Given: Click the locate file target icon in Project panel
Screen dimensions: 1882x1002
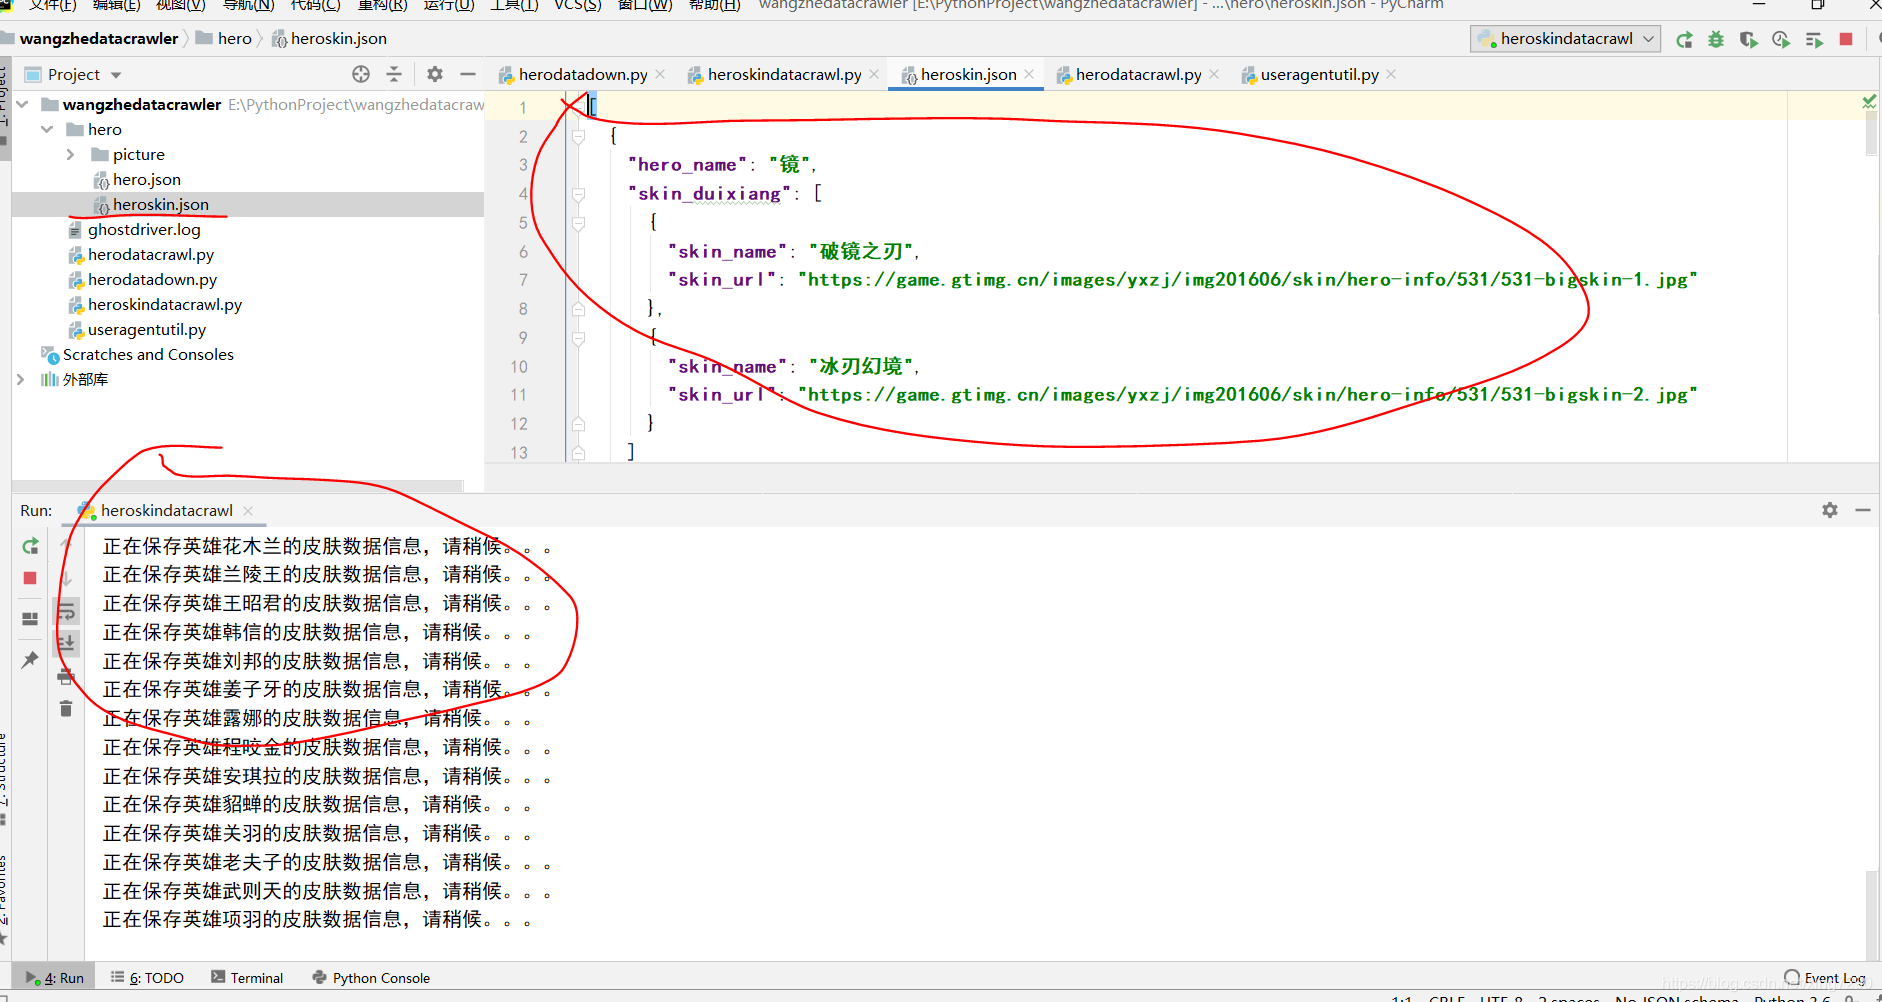Looking at the screenshot, I should [x=361, y=74].
